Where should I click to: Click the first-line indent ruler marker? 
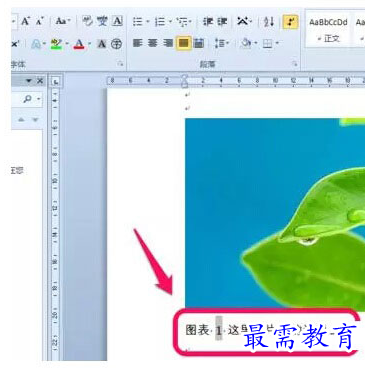pyautogui.click(x=185, y=78)
